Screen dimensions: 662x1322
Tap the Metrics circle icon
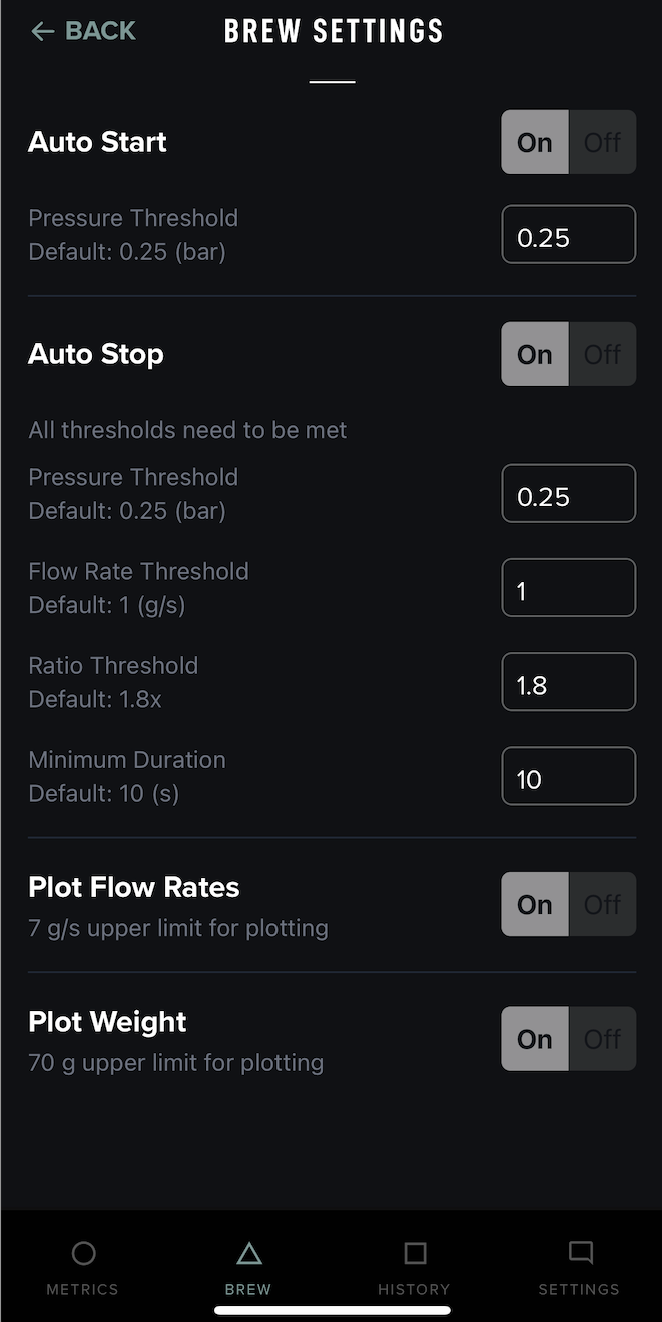point(83,1253)
